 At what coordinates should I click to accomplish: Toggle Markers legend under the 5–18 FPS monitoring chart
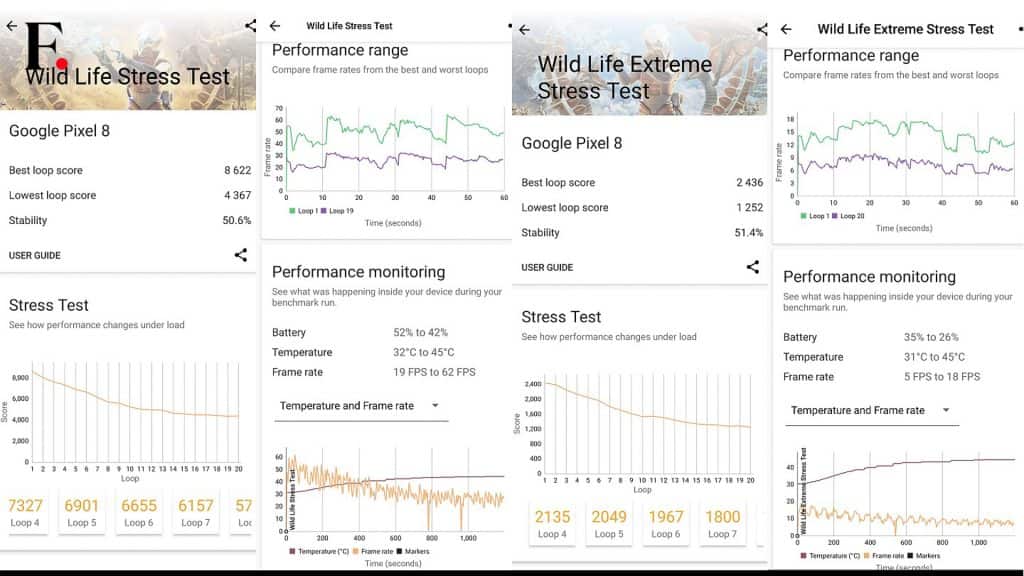923,555
